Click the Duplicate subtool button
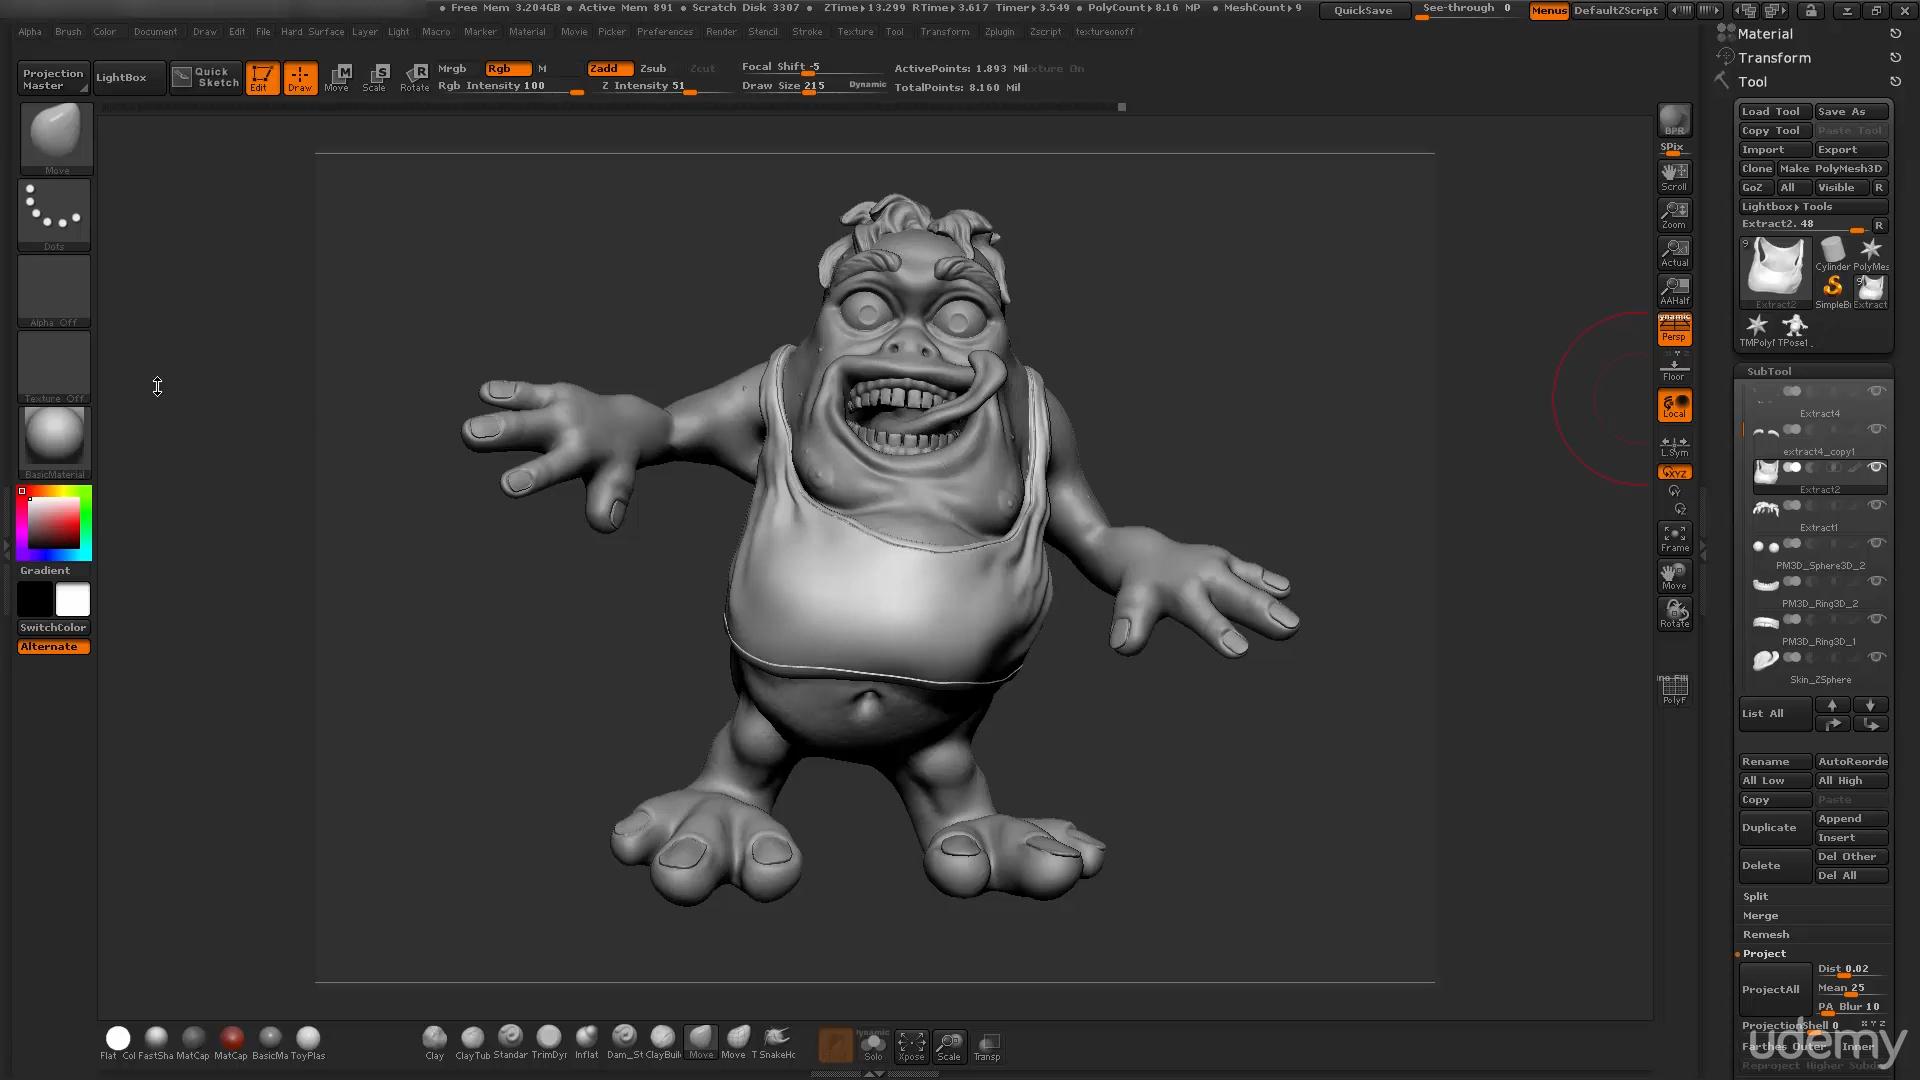 pyautogui.click(x=1774, y=827)
